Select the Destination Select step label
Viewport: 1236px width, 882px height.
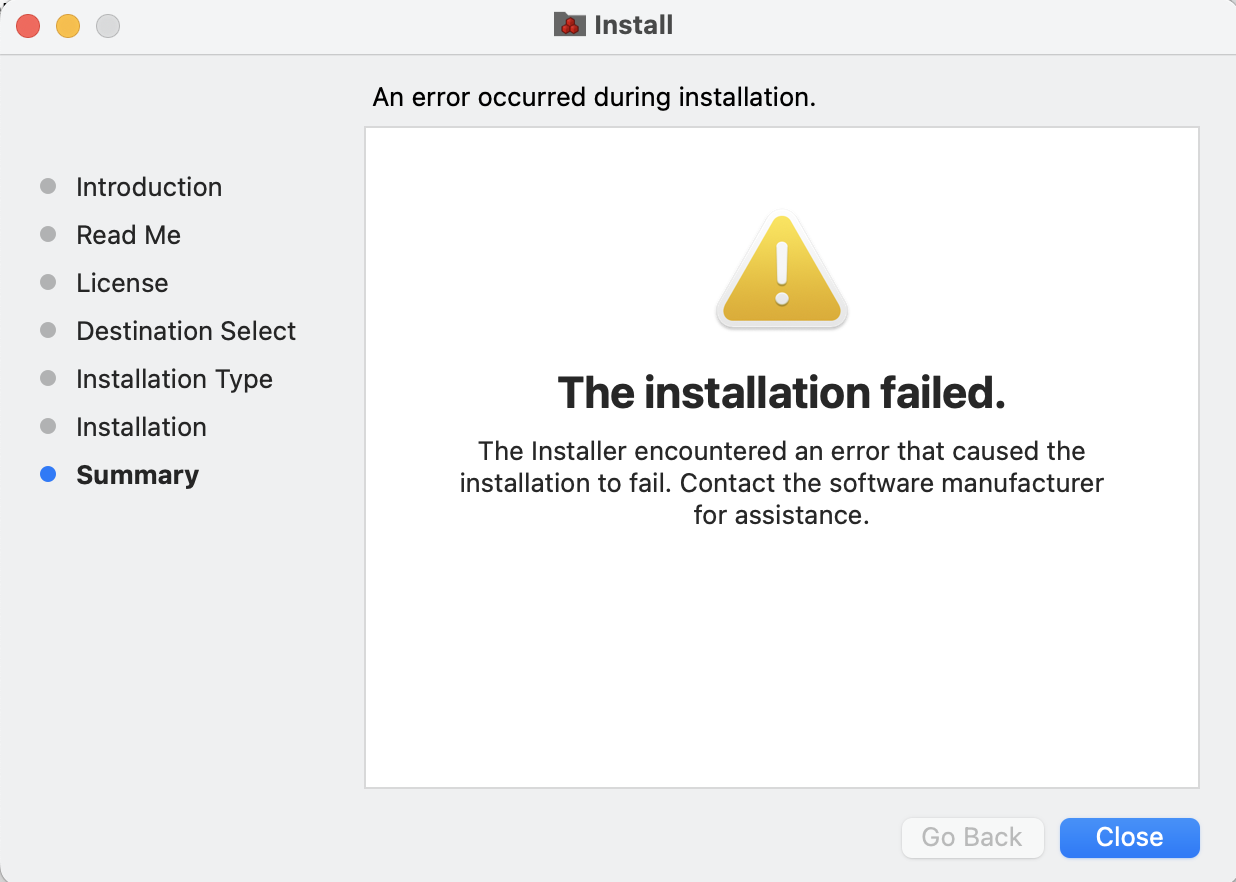click(186, 331)
